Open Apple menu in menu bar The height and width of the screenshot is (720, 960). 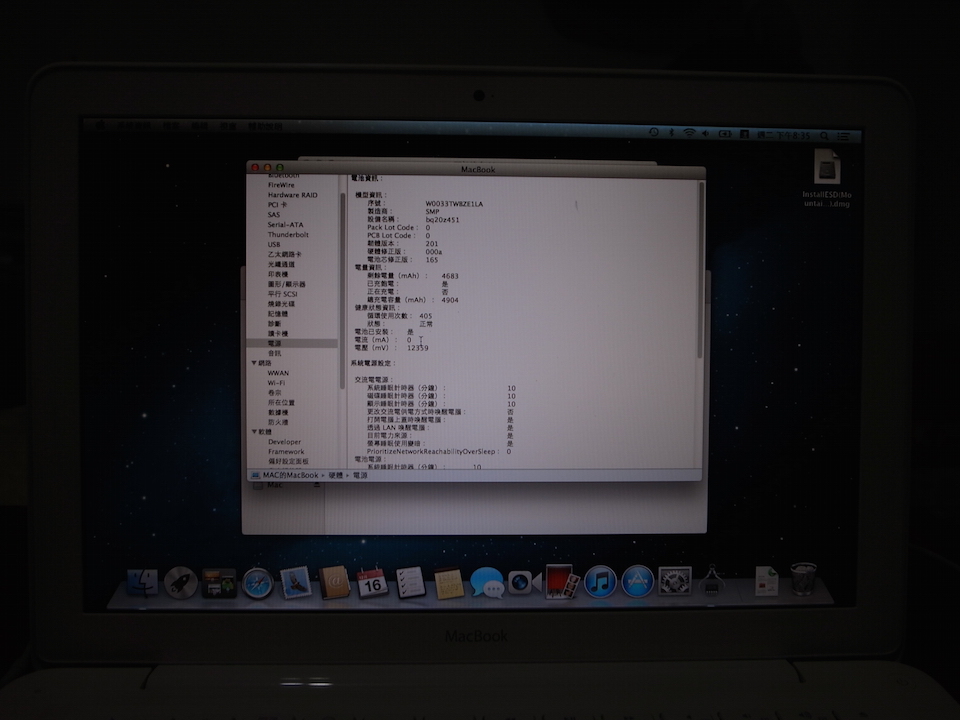point(100,126)
